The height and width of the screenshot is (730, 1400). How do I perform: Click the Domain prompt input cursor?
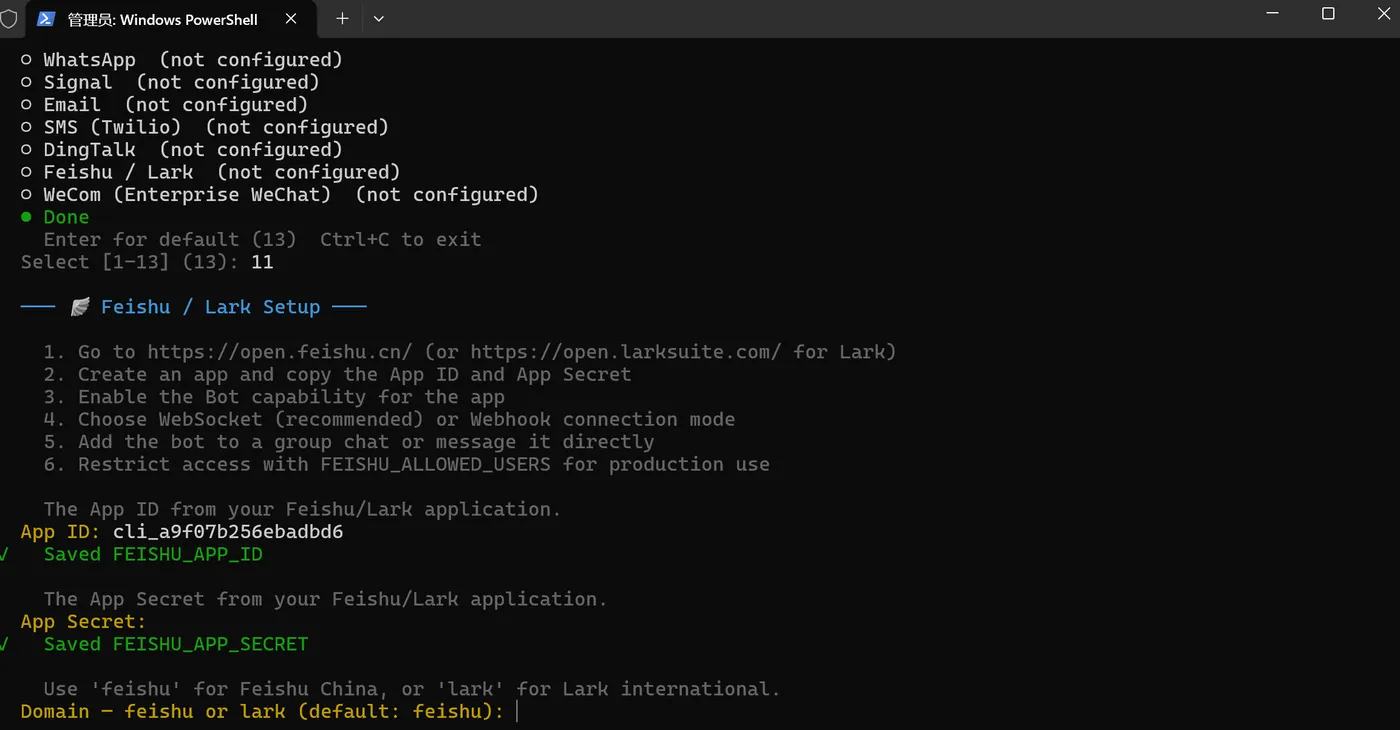click(x=517, y=712)
